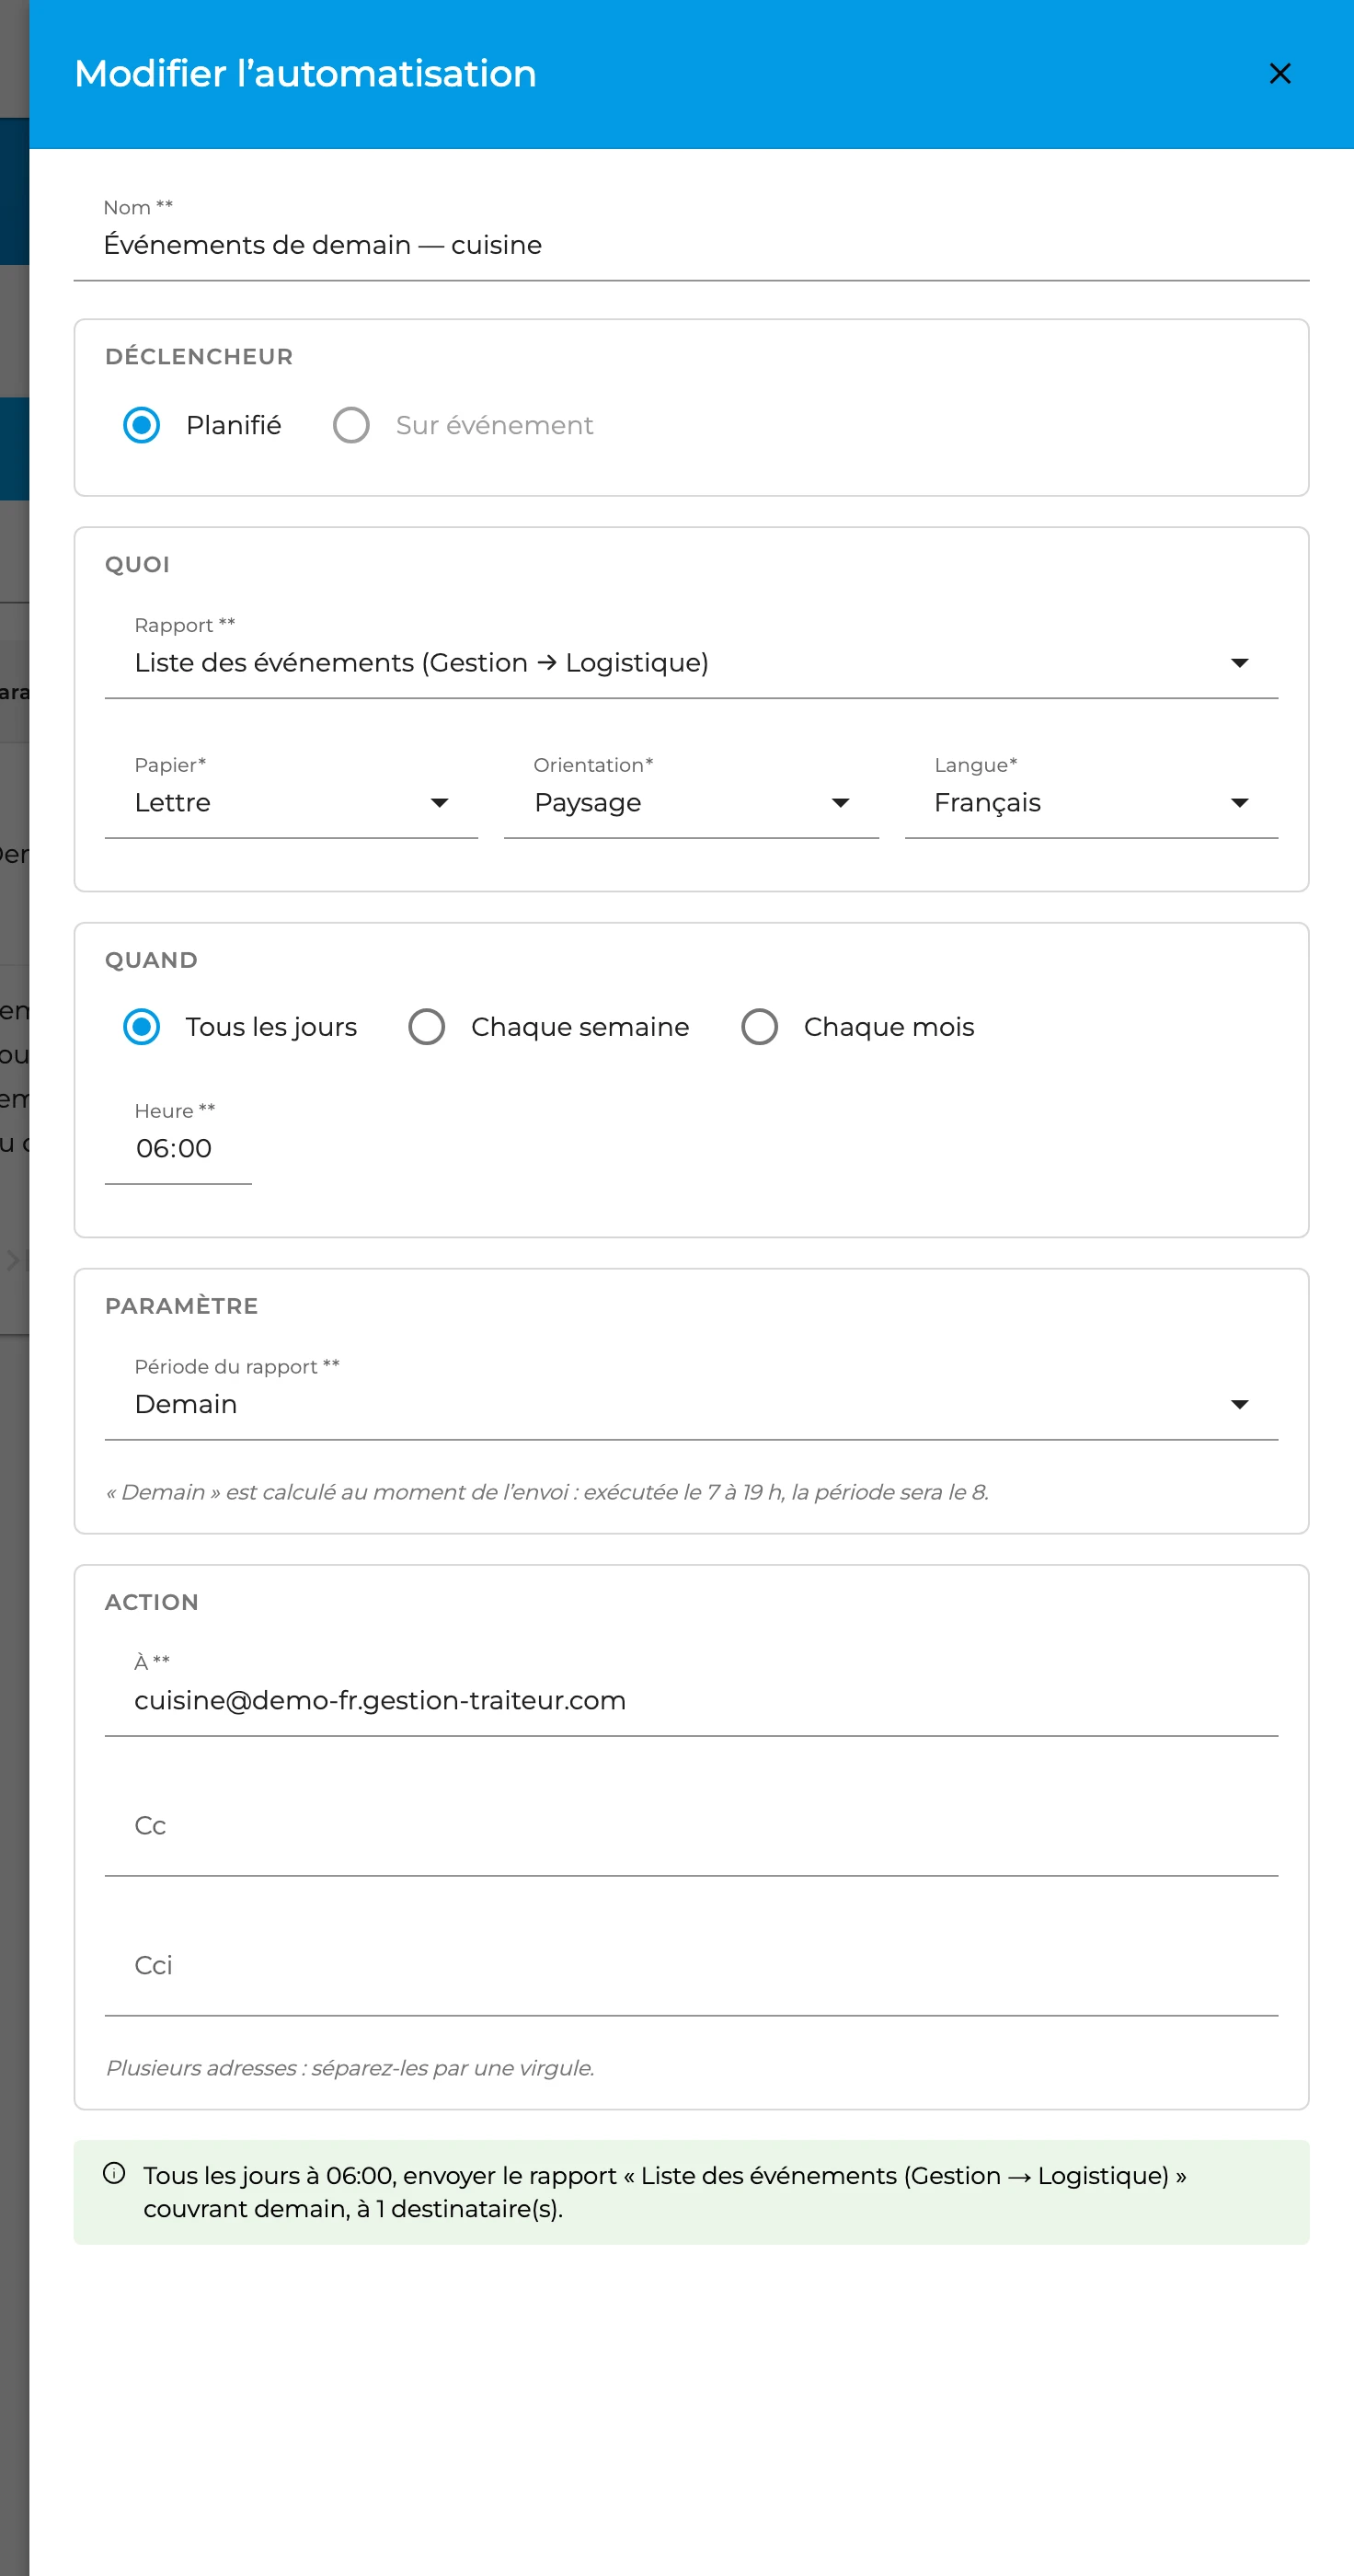Click the hint about « Demain » calculation

coord(547,1492)
